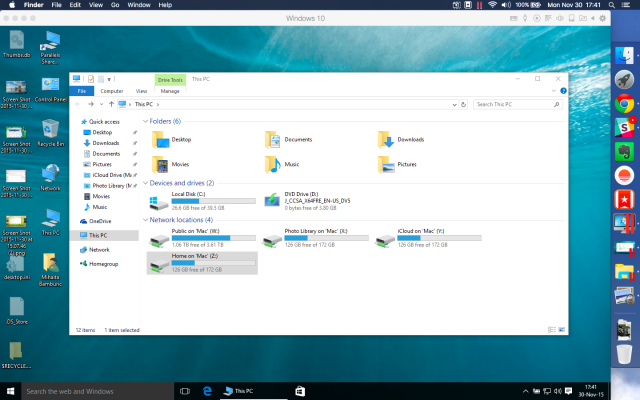Expand the ribbon with the chevron
This screenshot has height=400, width=640.
(553, 91)
